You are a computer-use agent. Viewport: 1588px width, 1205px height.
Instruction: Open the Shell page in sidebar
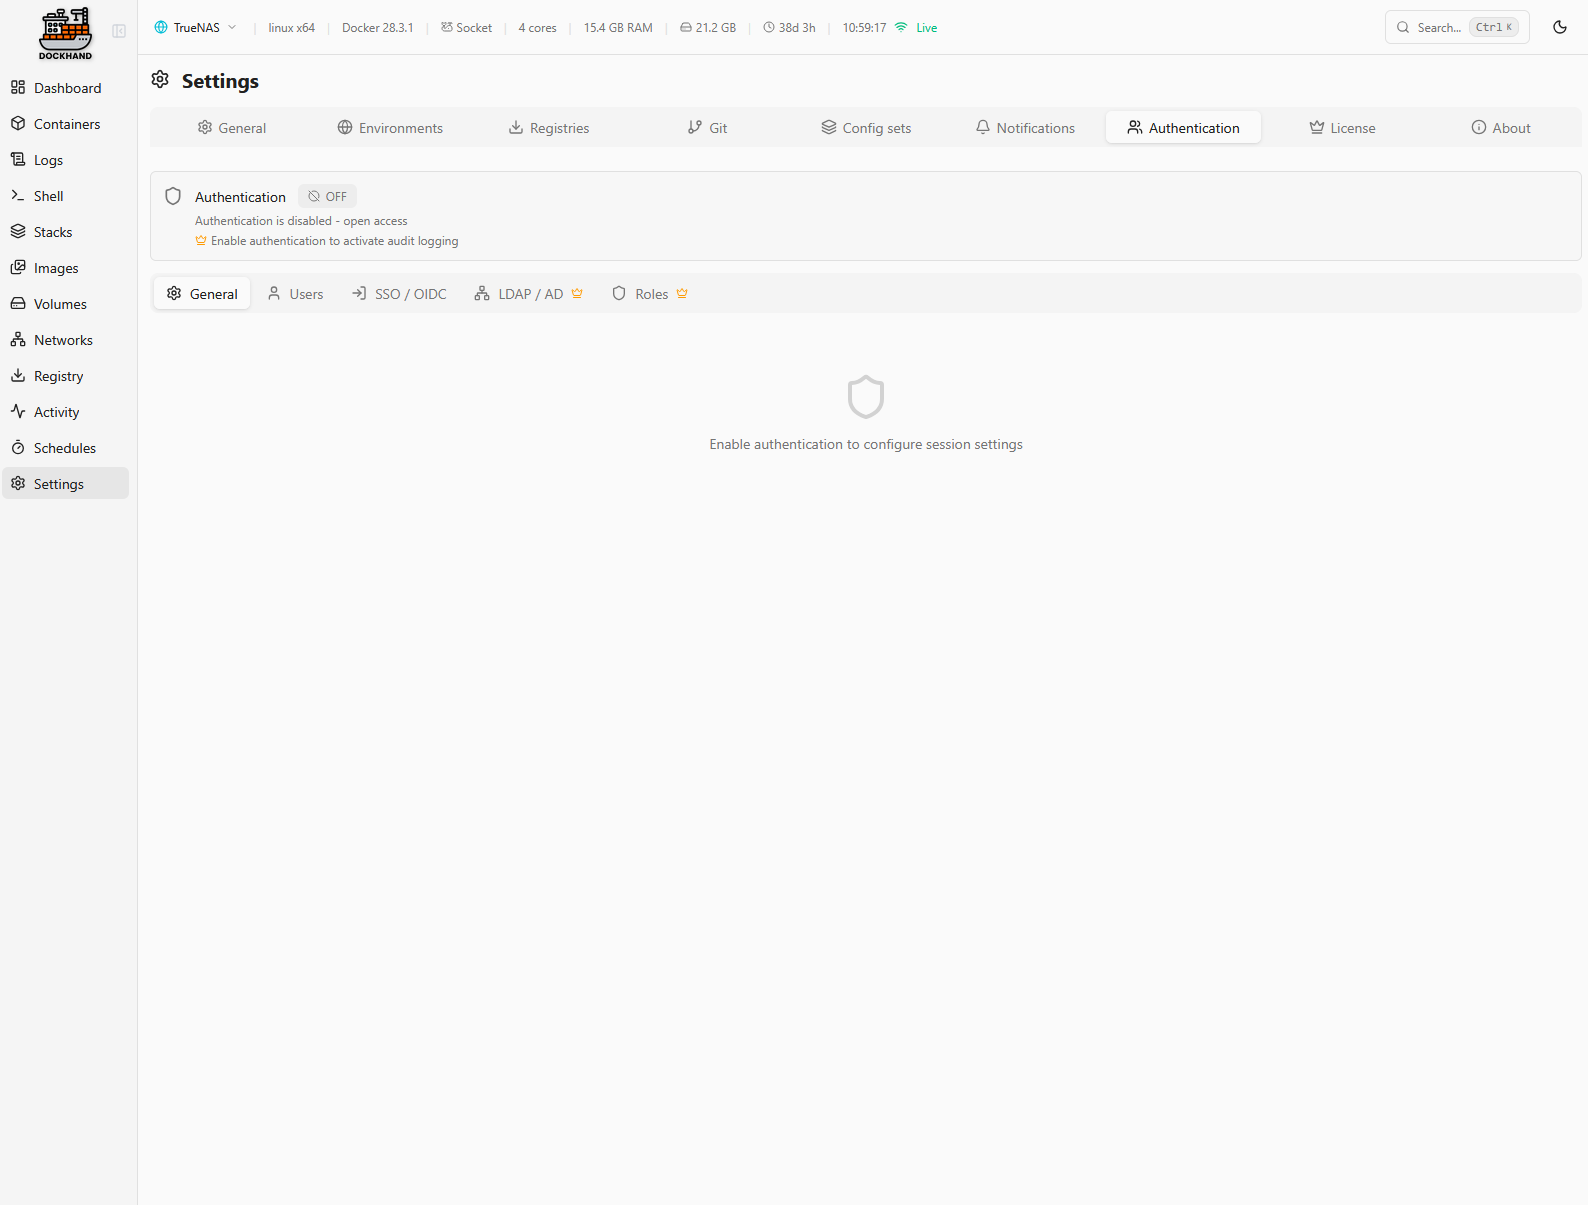click(48, 196)
